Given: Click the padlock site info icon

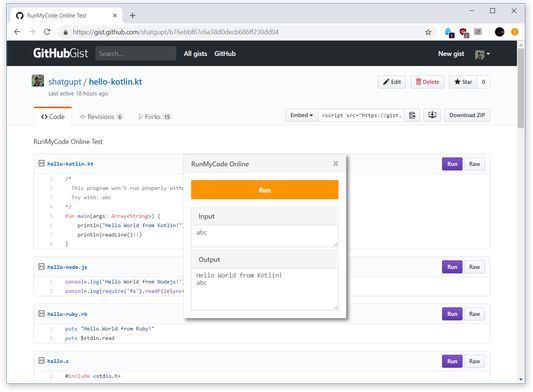Looking at the screenshot, I should click(65, 32).
